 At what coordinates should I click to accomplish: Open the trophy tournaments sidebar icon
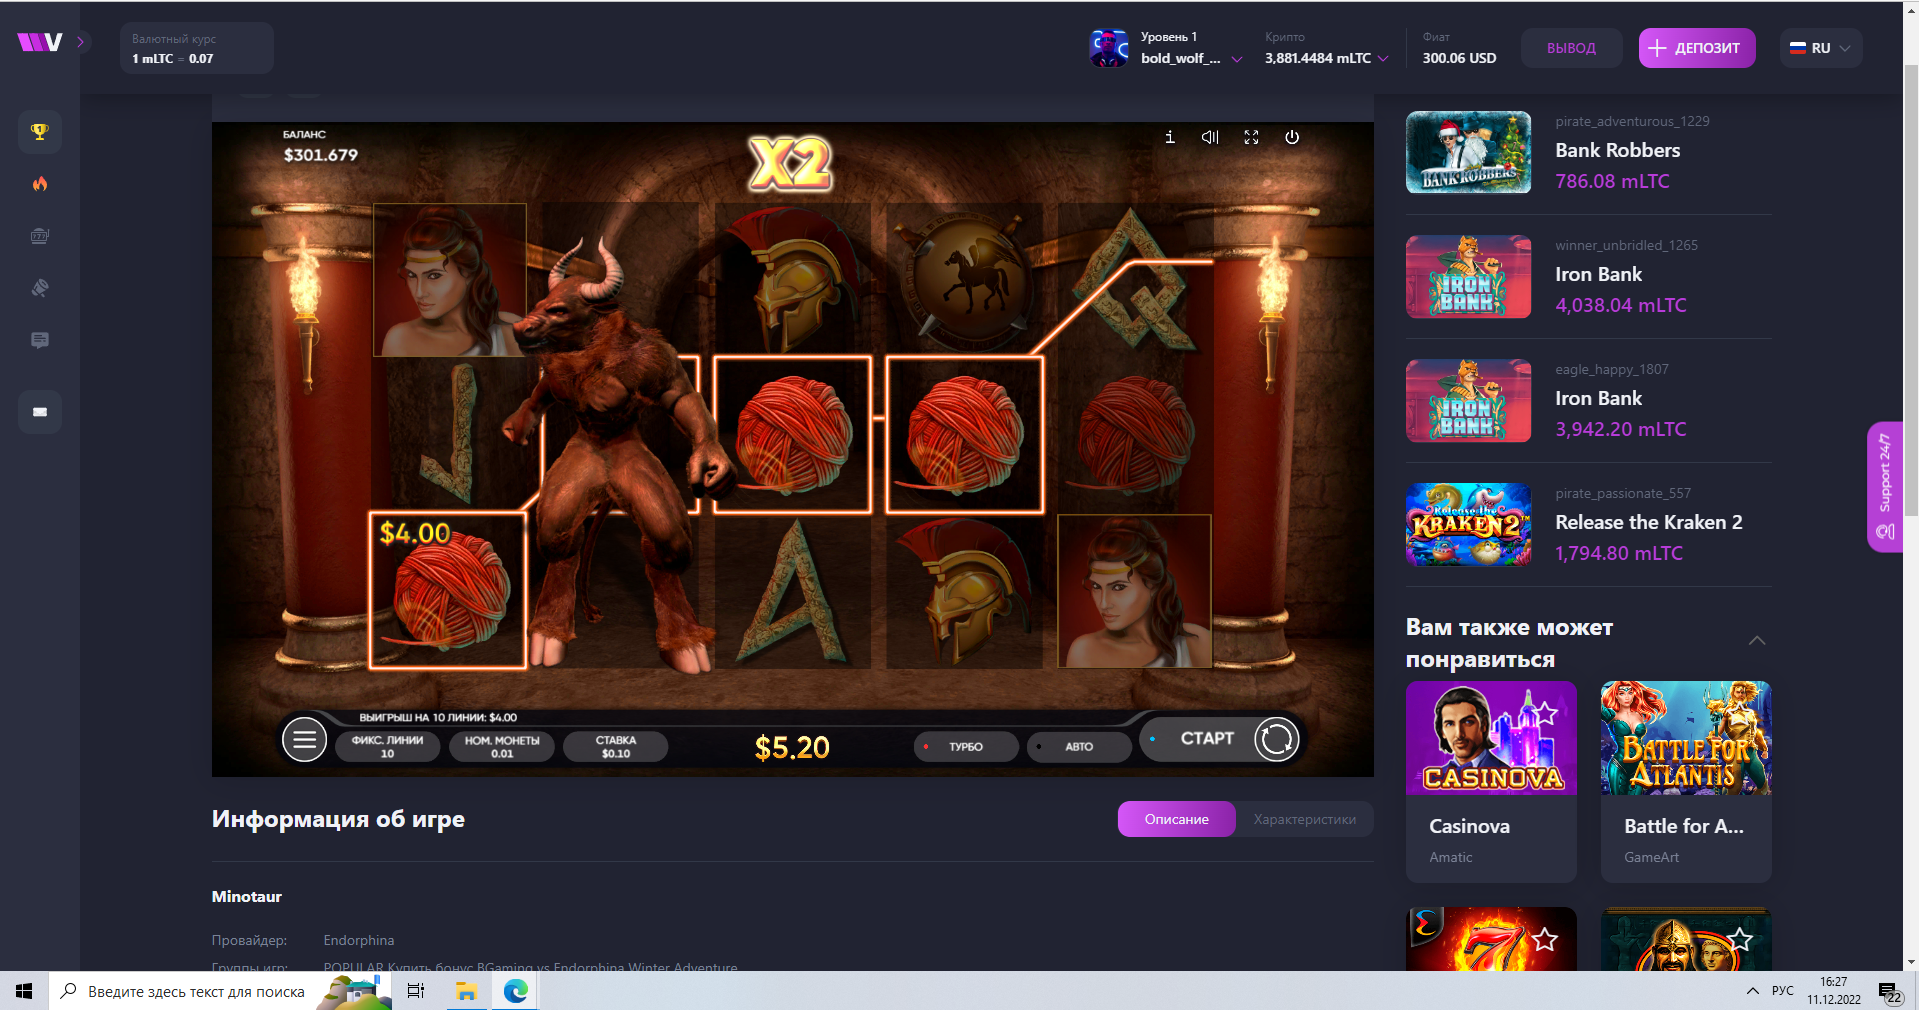point(40,132)
